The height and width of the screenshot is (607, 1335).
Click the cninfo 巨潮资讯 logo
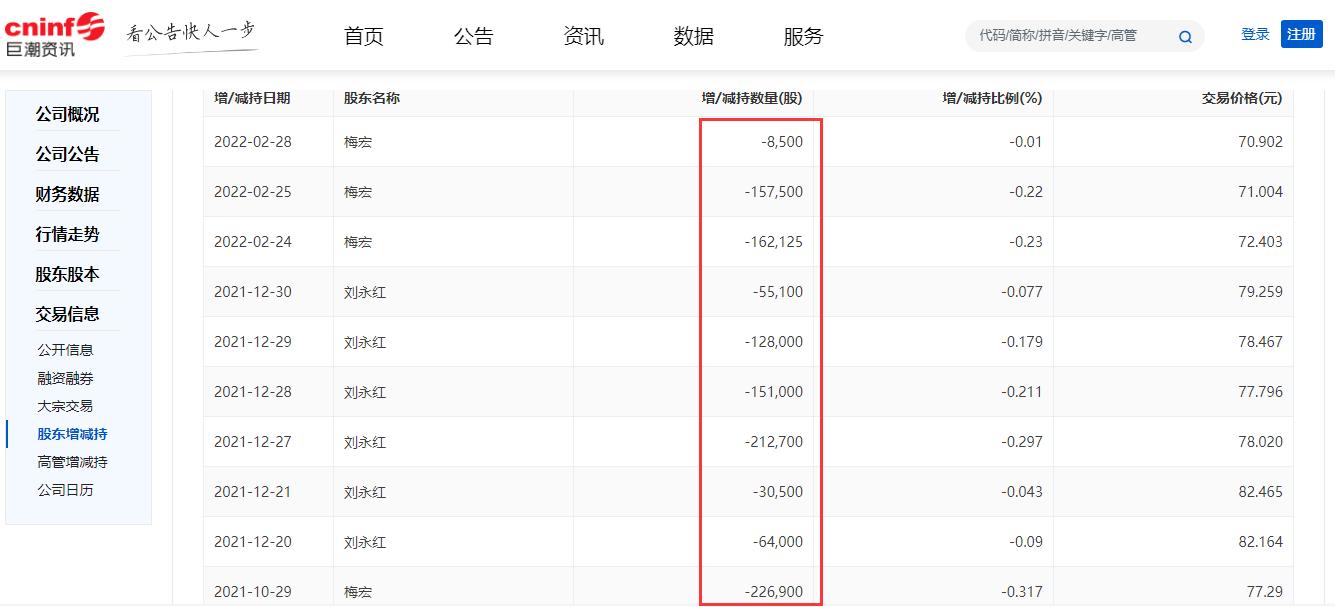pyautogui.click(x=55, y=30)
